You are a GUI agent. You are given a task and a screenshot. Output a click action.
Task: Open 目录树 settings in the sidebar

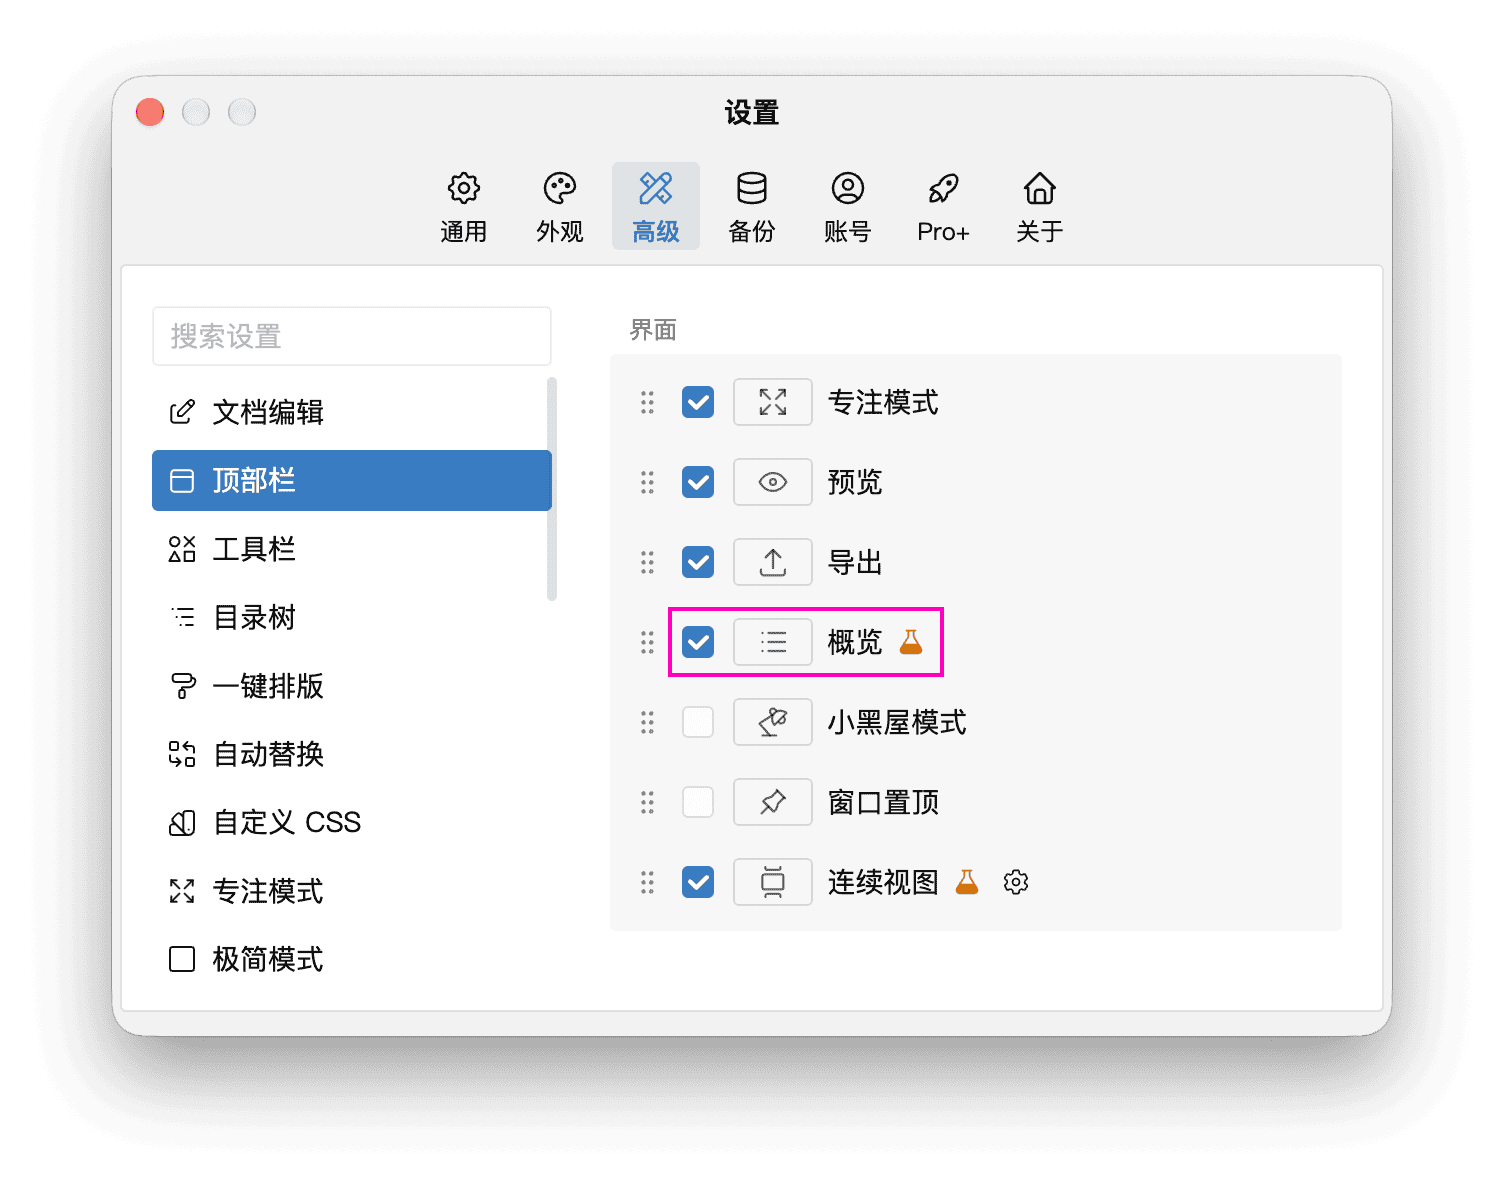(350, 617)
